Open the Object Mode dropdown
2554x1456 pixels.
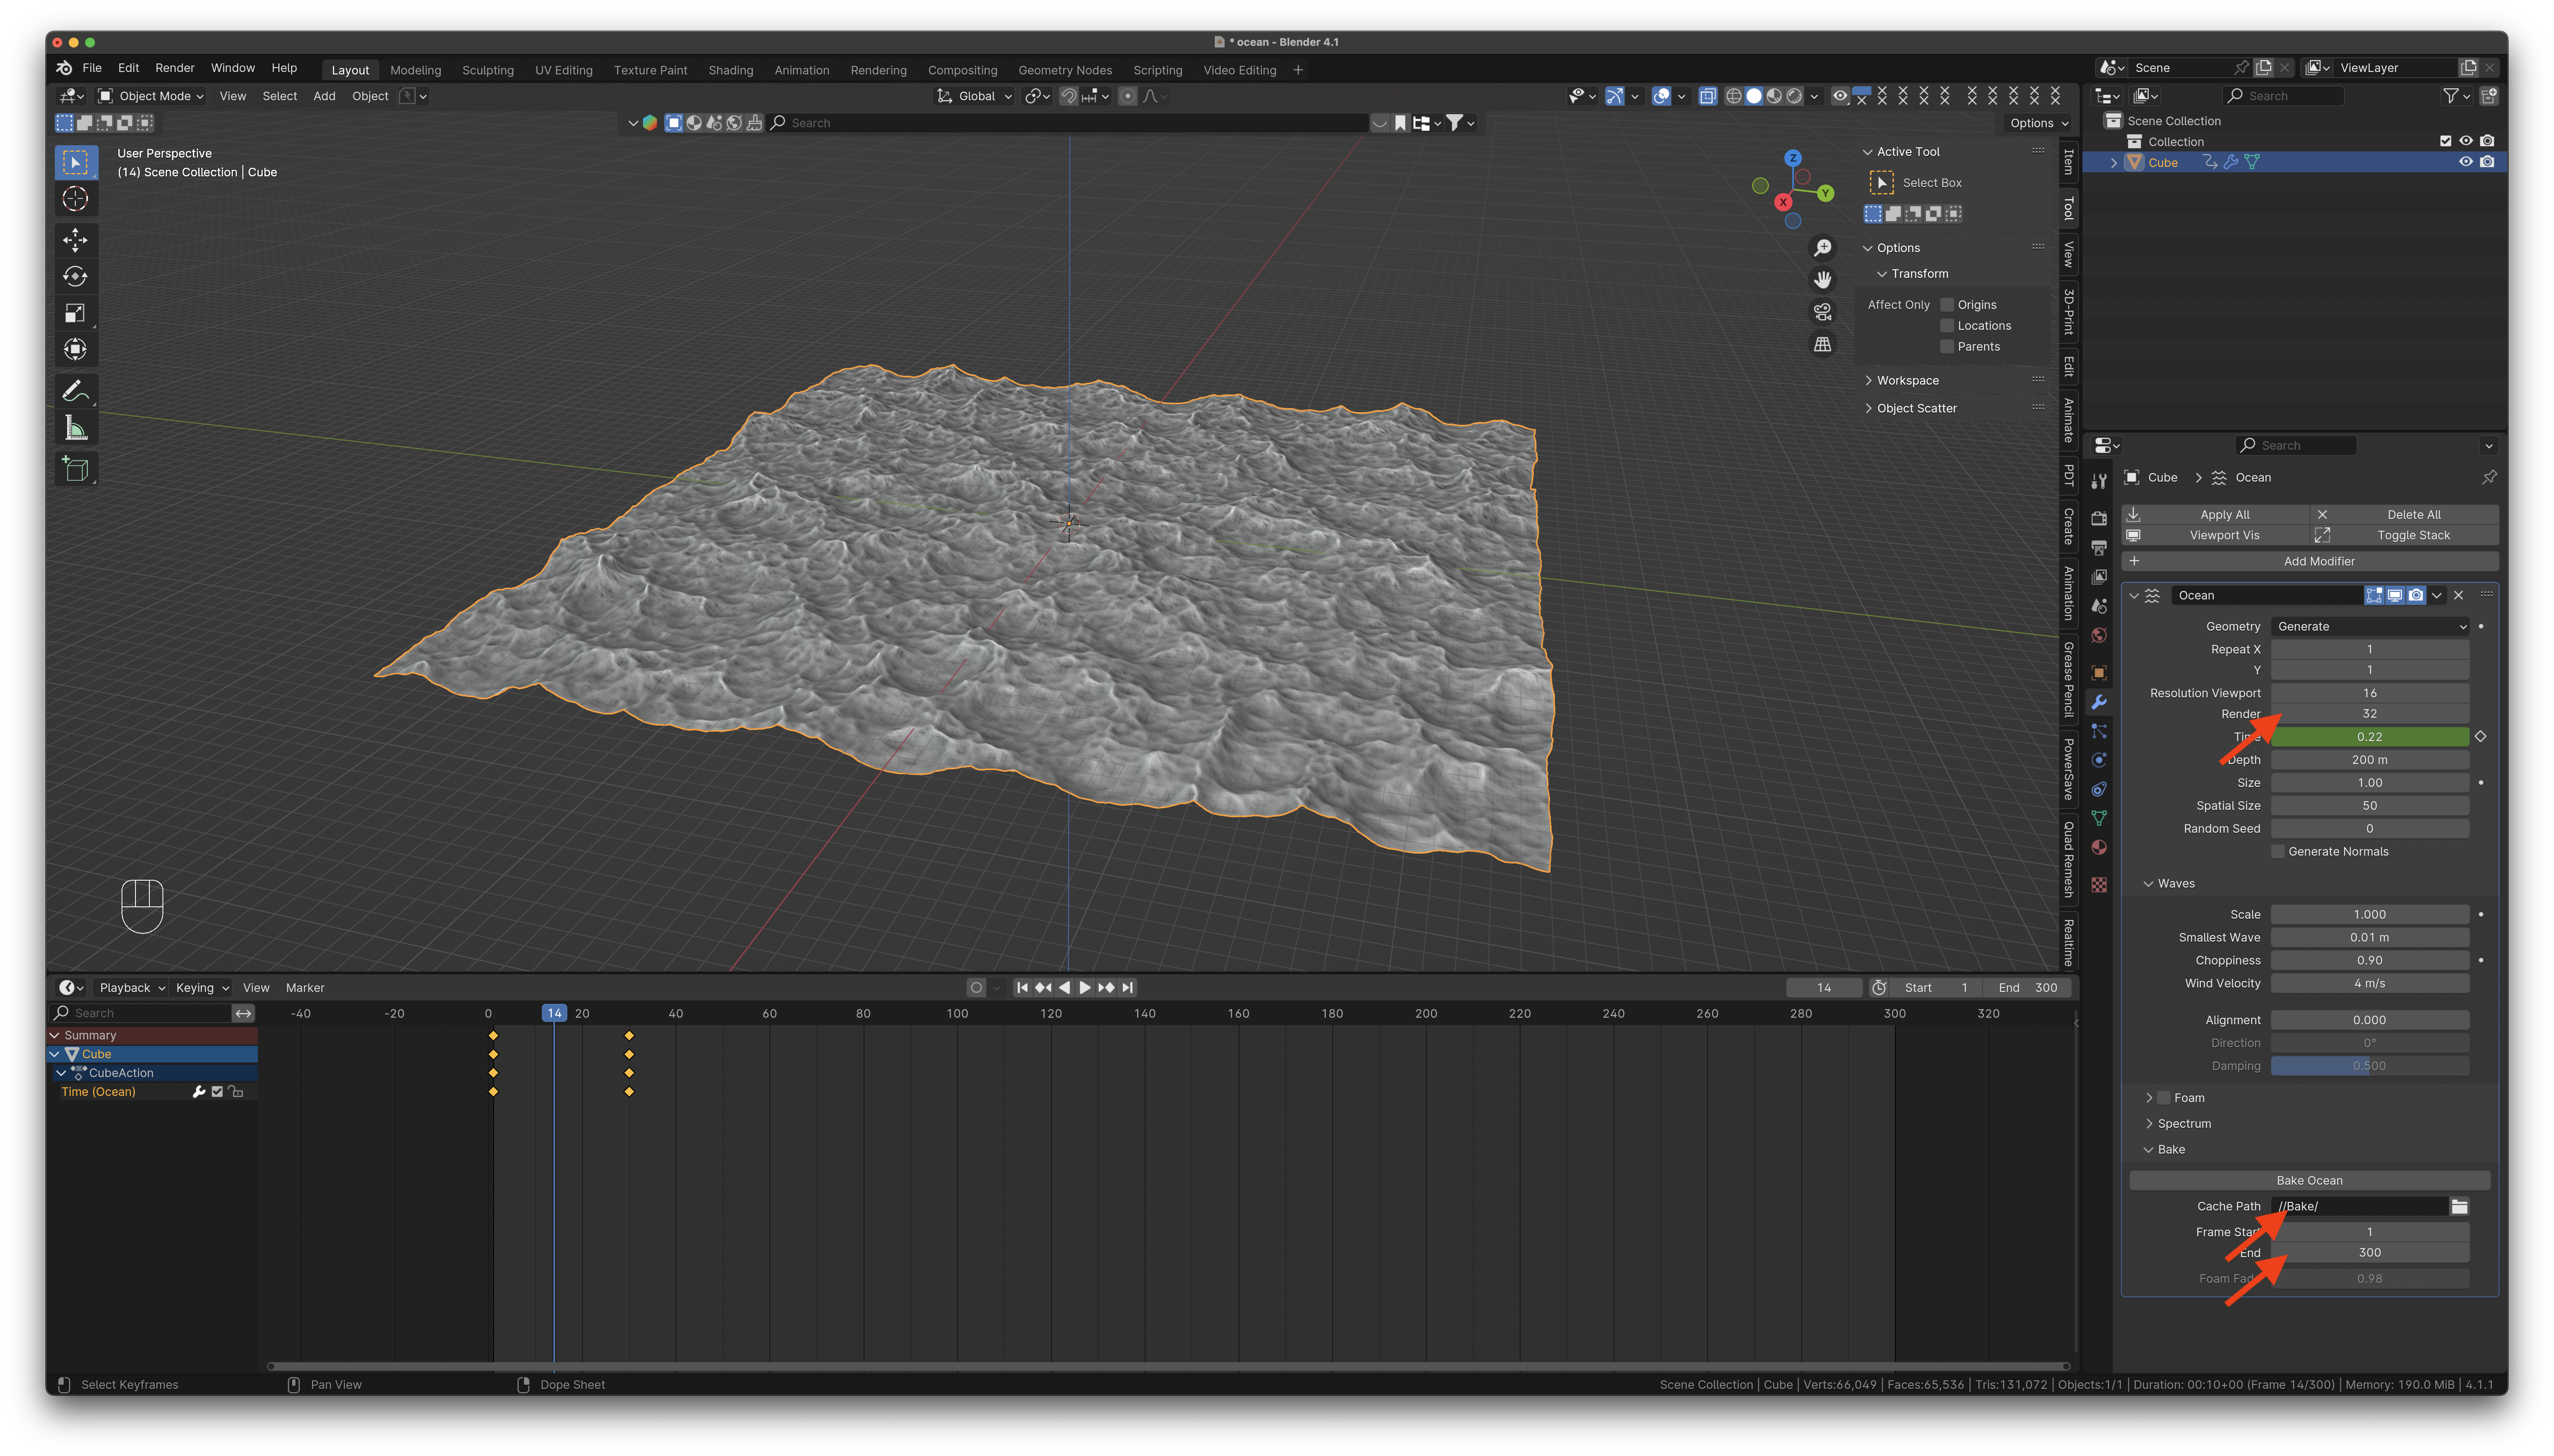[x=151, y=96]
